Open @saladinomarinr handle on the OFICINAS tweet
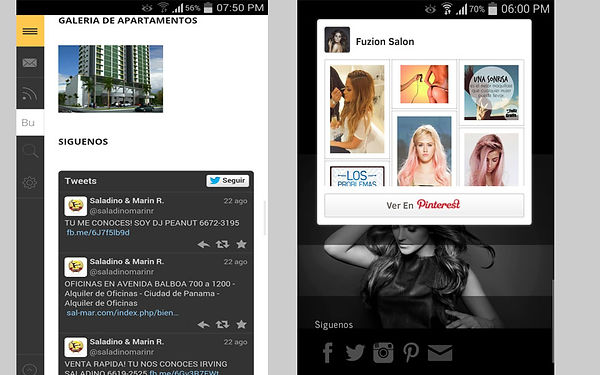Screen dimensions: 600x375 pos(122,272)
